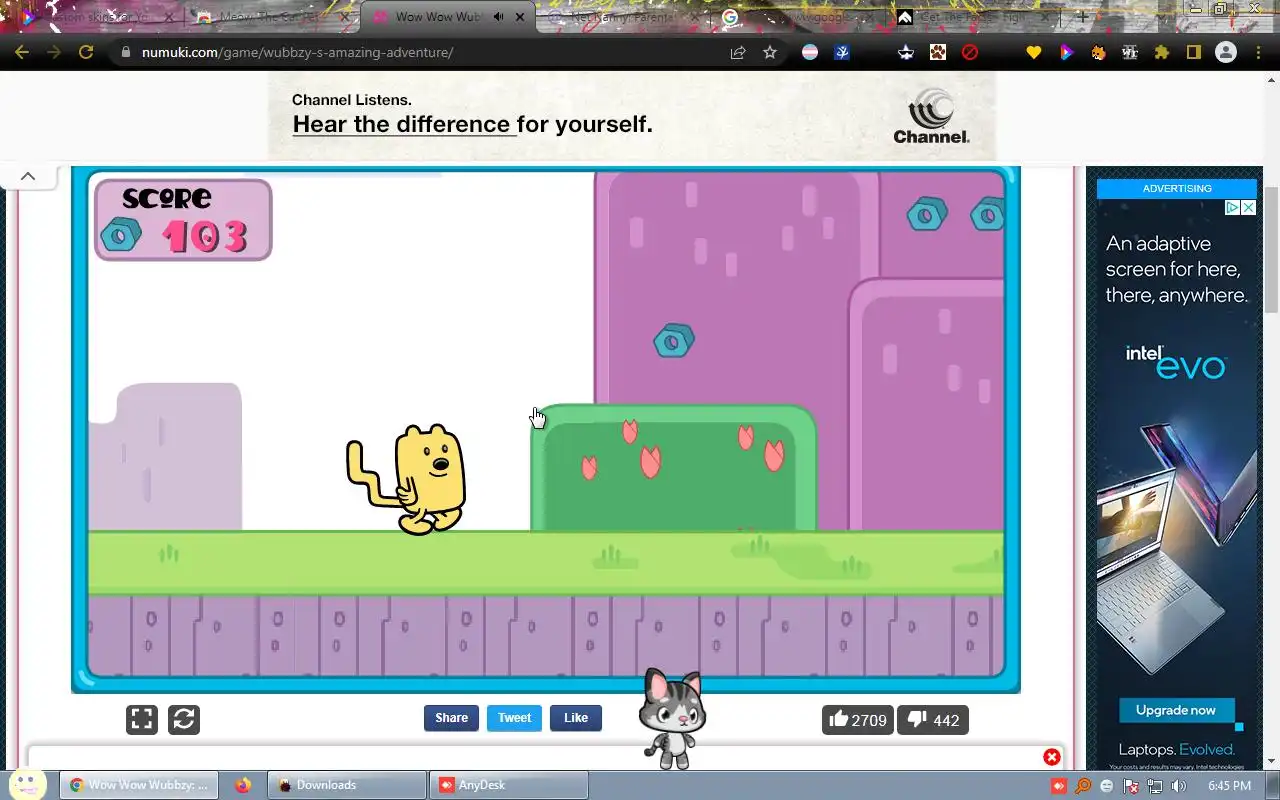The height and width of the screenshot is (800, 1280).
Task: Open the extensions puzzle piece menu
Action: pyautogui.click(x=1161, y=52)
